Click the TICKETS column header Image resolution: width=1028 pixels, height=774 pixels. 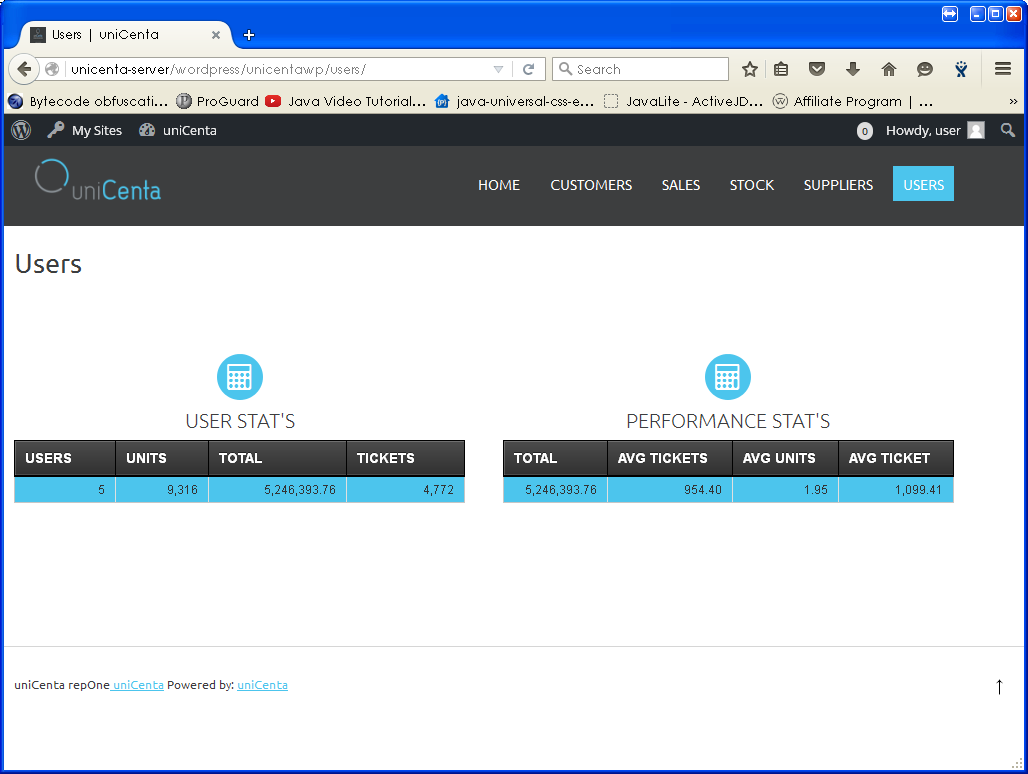click(405, 458)
